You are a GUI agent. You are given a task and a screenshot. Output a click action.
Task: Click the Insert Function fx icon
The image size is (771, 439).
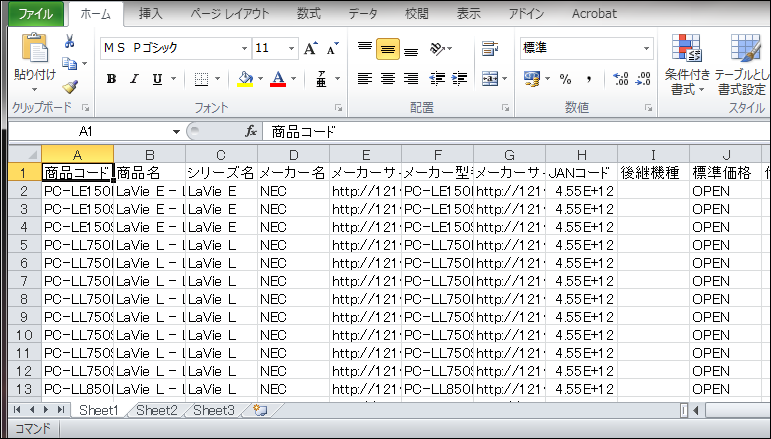click(252, 131)
